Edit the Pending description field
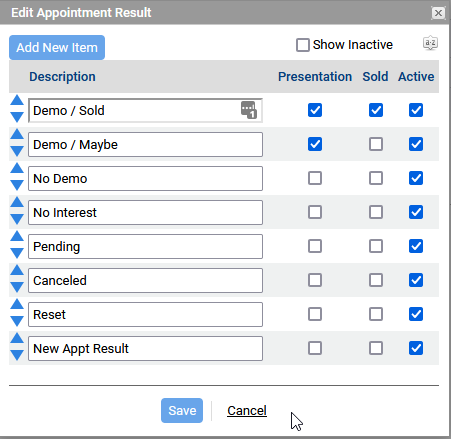Screen dimensions: 451x439 coord(145,247)
